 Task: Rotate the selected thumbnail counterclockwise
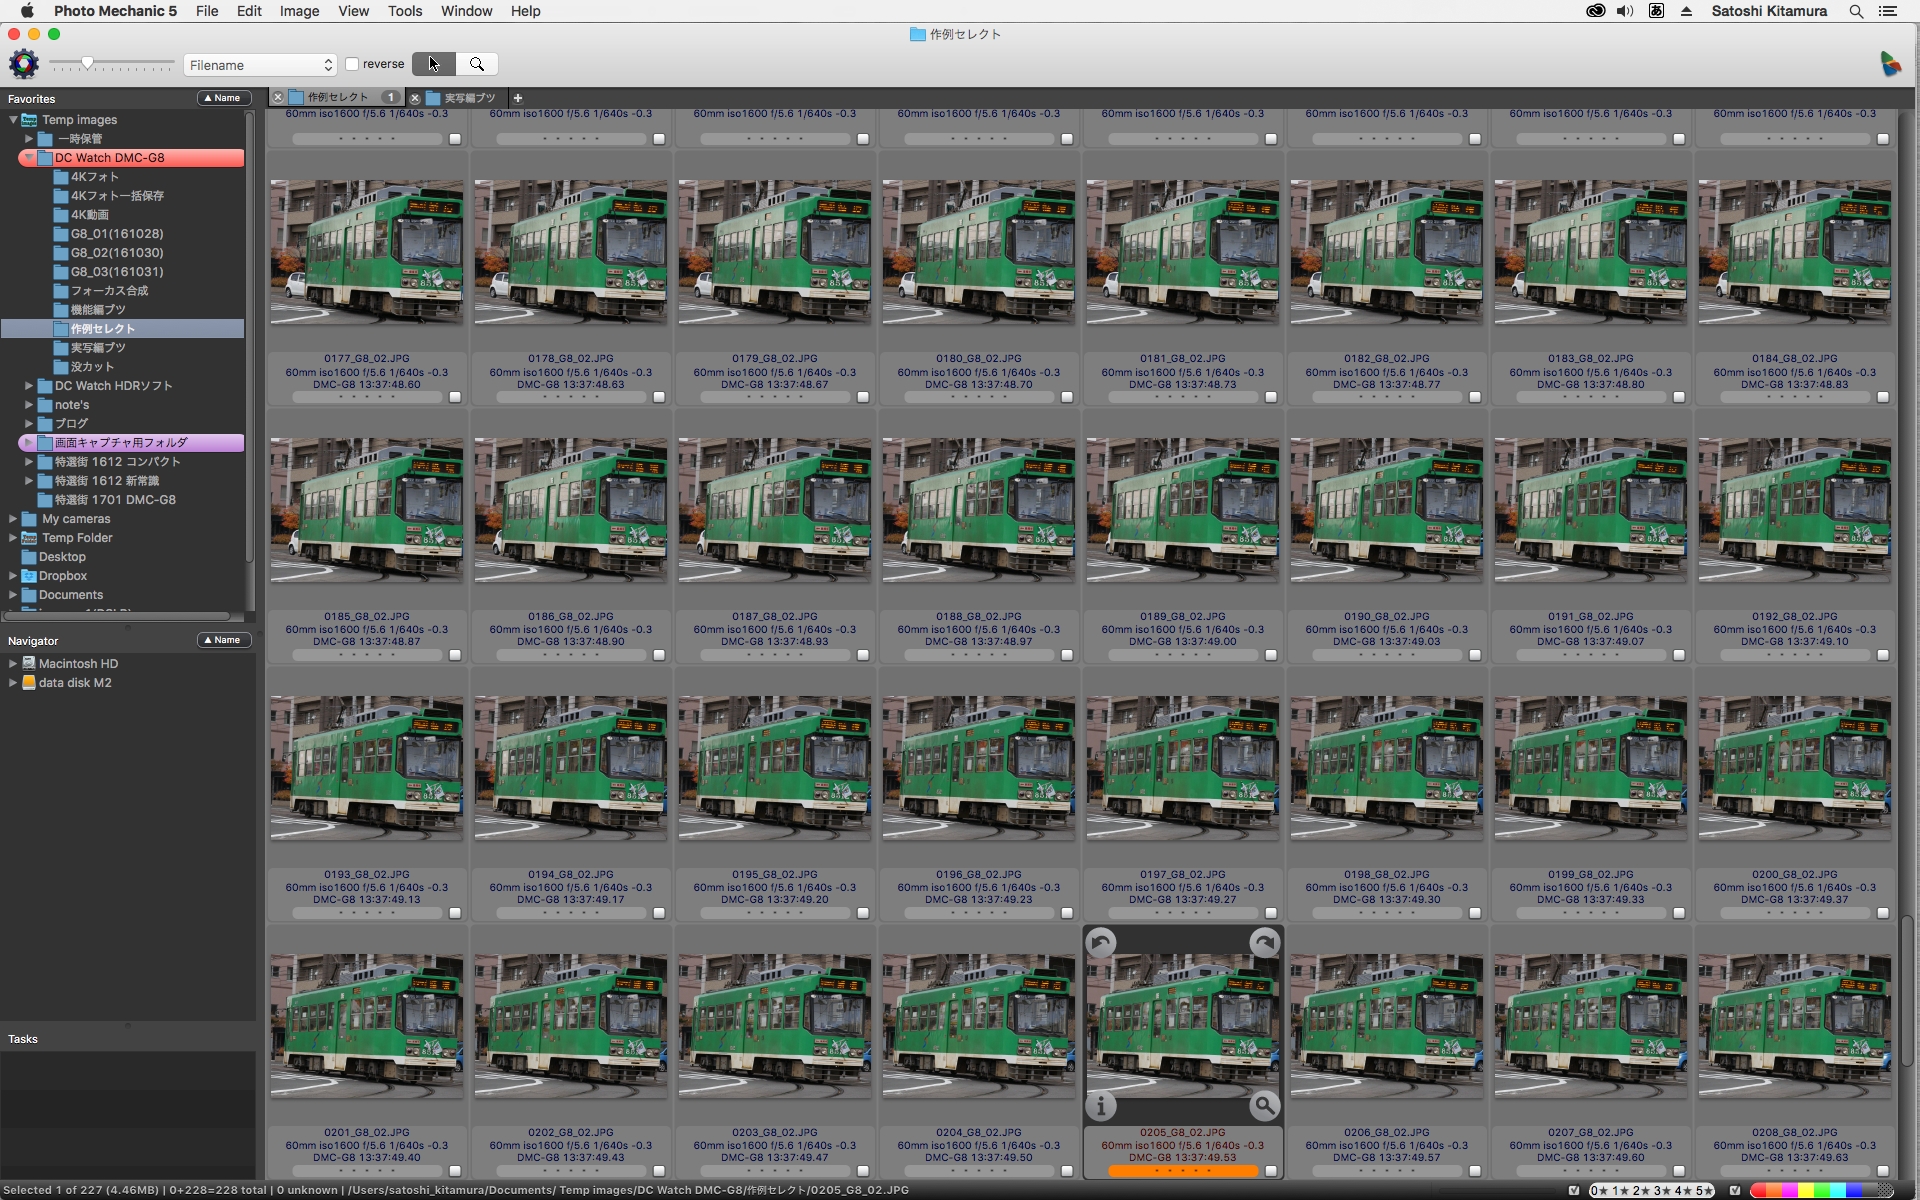pos(1101,942)
